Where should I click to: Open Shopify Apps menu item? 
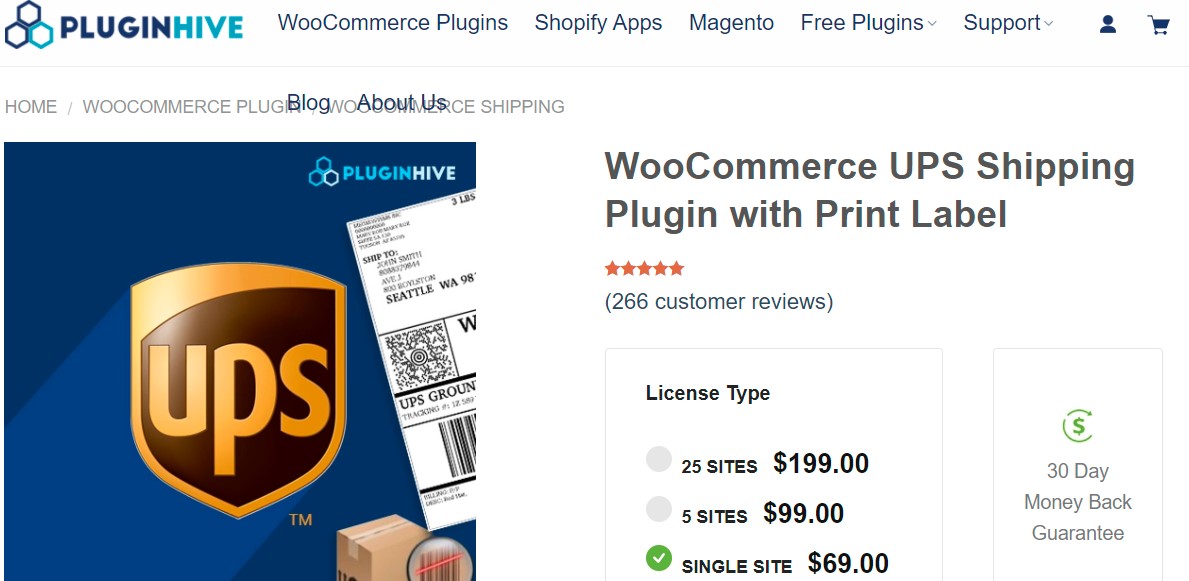[x=598, y=23]
